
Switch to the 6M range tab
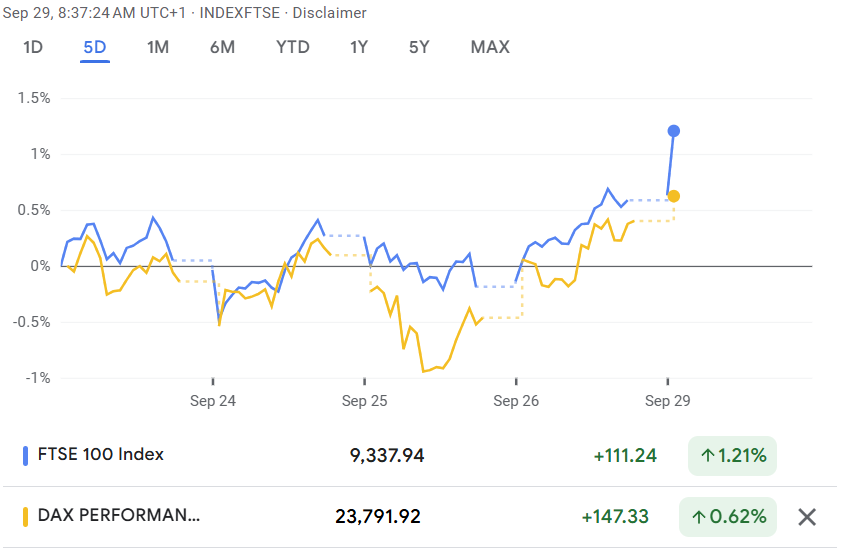coord(222,47)
